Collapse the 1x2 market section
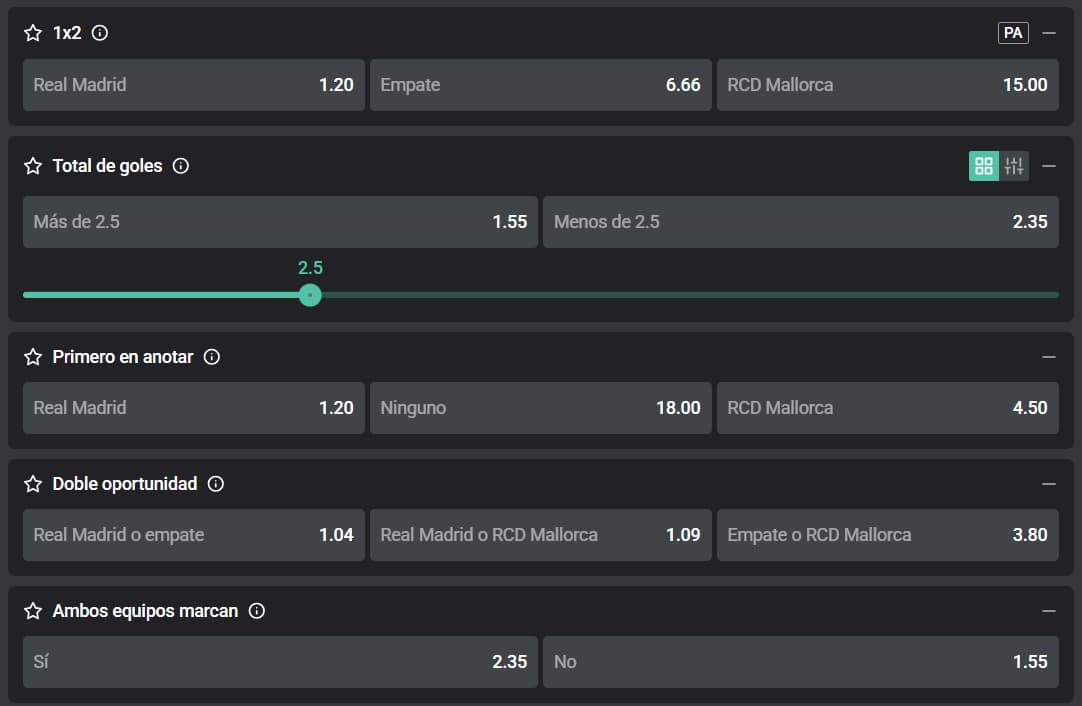Image resolution: width=1082 pixels, height=706 pixels. click(1049, 33)
